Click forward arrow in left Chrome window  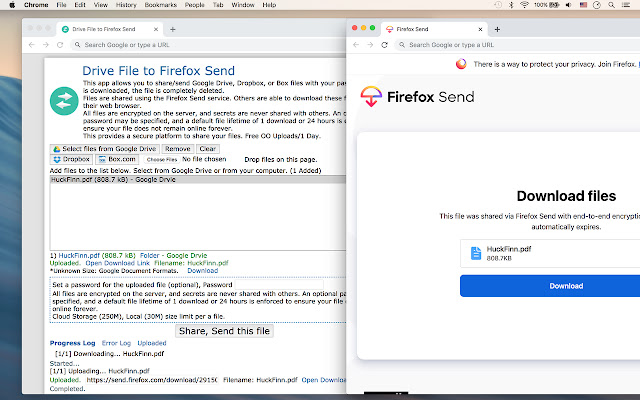pos(46,45)
